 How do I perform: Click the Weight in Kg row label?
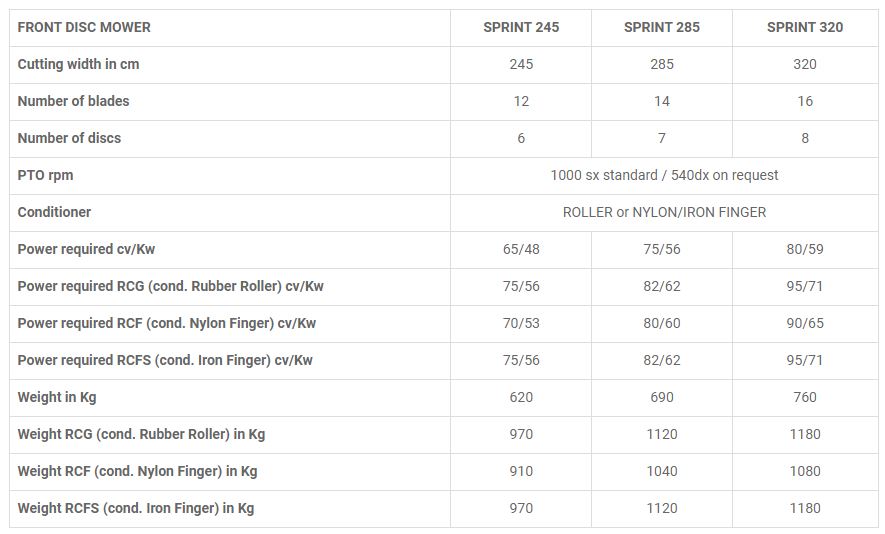[x=57, y=397]
